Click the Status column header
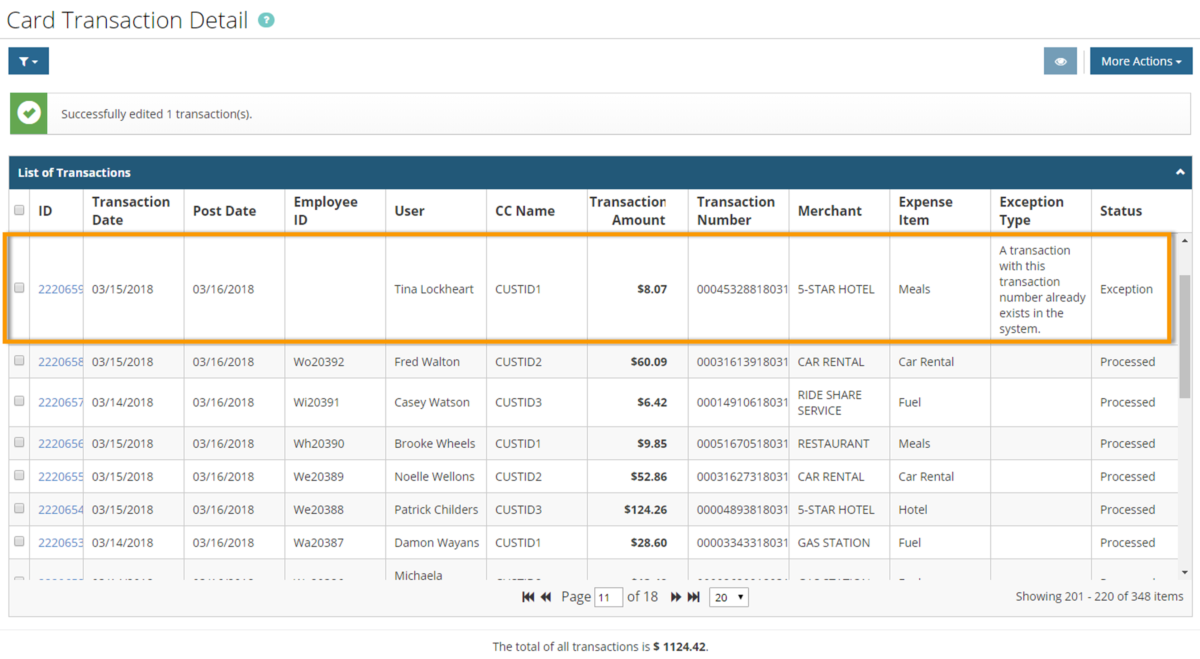1200x659 pixels. 1120,210
